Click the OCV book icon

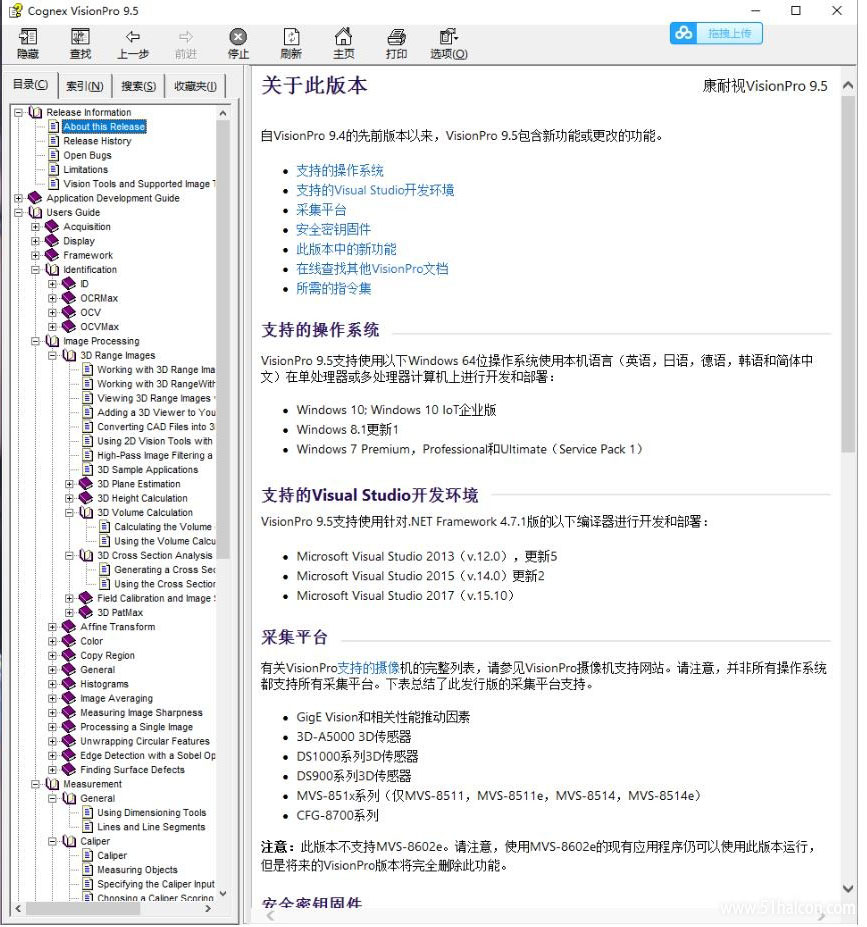pyautogui.click(x=69, y=312)
